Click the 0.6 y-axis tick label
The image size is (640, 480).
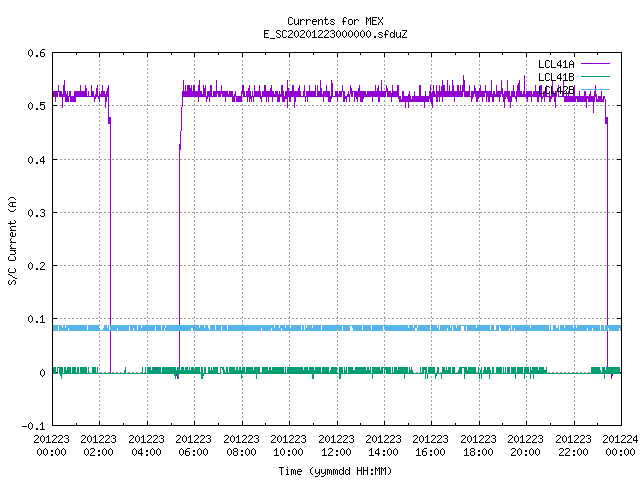(x=36, y=53)
